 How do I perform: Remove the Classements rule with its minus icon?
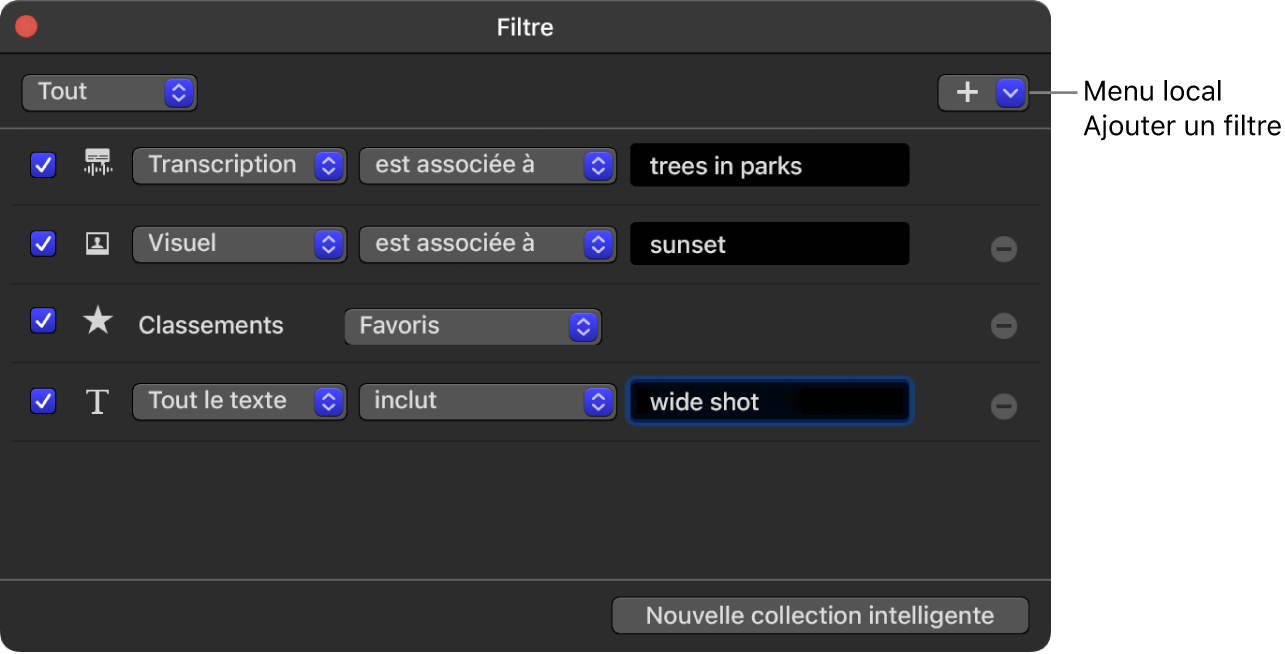[1004, 325]
